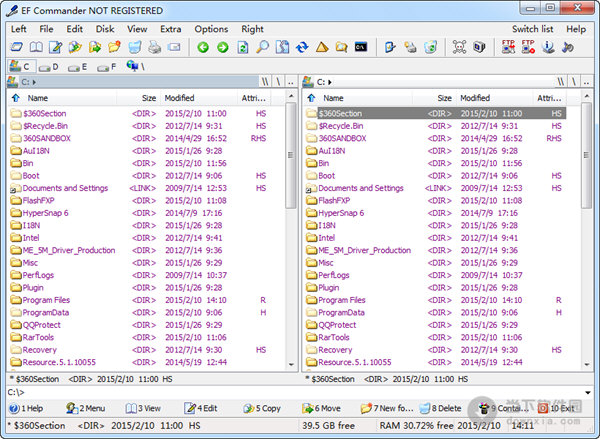Select Program Files folder in left panel

click(x=46, y=300)
